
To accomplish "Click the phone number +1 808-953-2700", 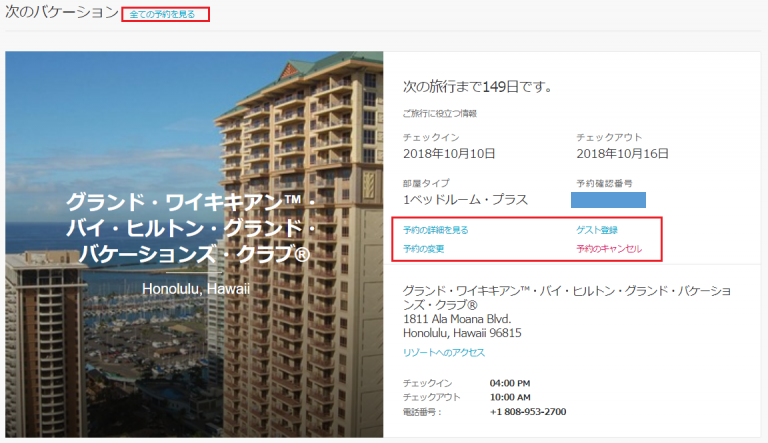I will pos(528,412).
